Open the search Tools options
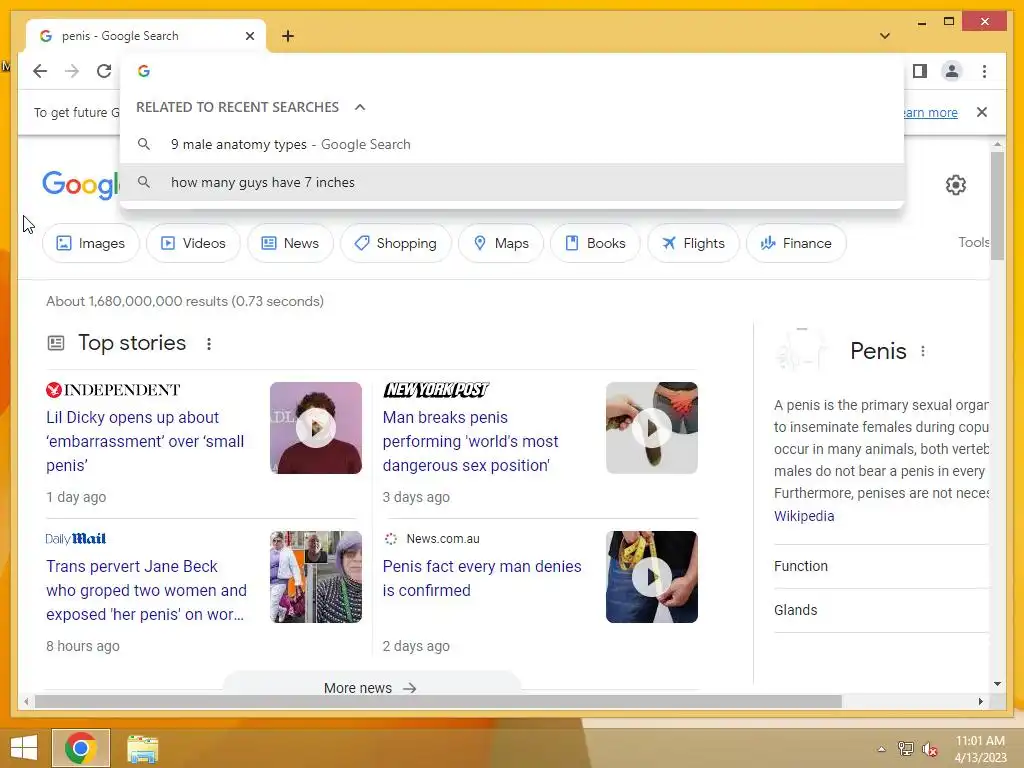 (x=974, y=242)
